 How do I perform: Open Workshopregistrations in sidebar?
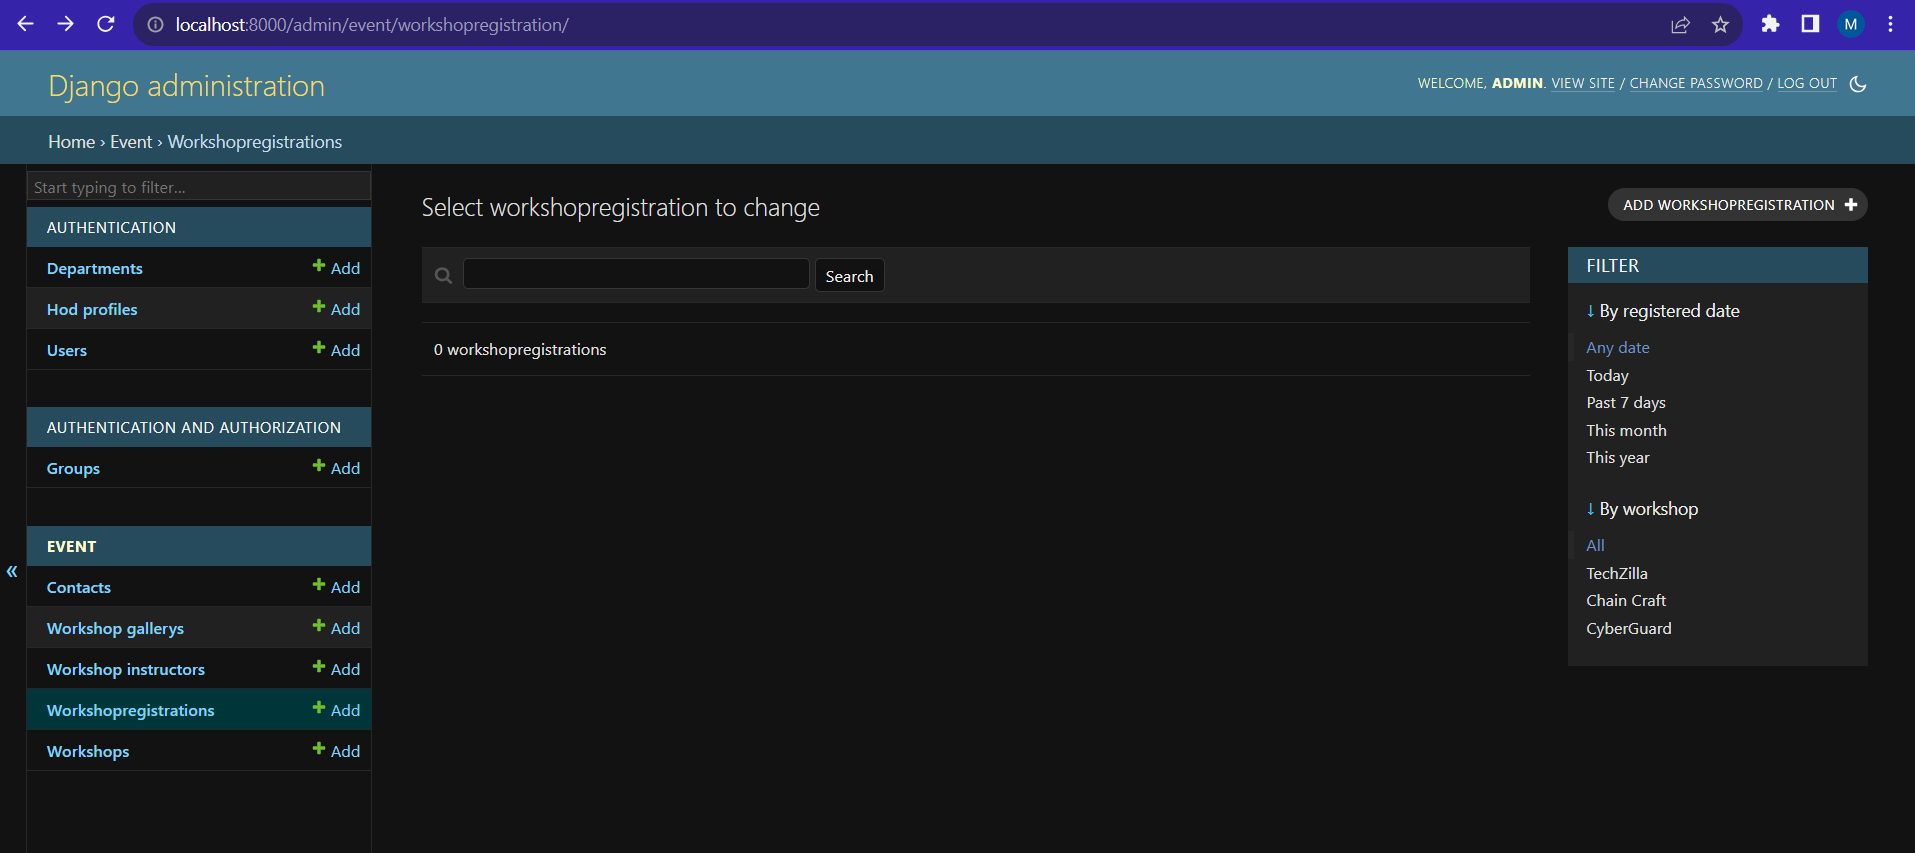pos(130,711)
